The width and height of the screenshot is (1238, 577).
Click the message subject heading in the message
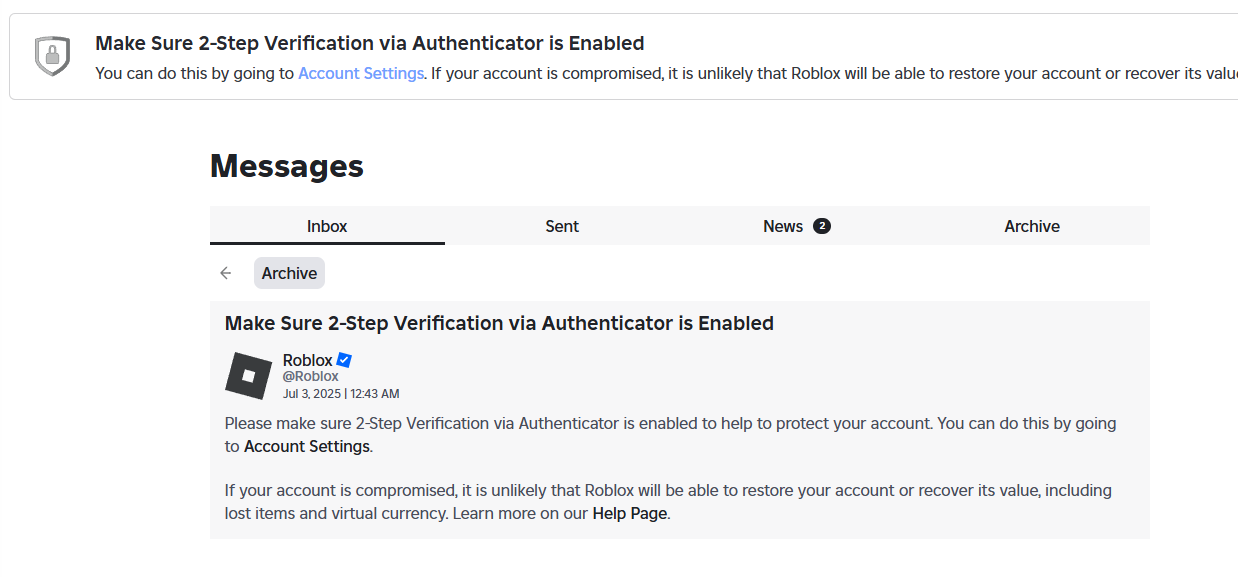(x=499, y=323)
